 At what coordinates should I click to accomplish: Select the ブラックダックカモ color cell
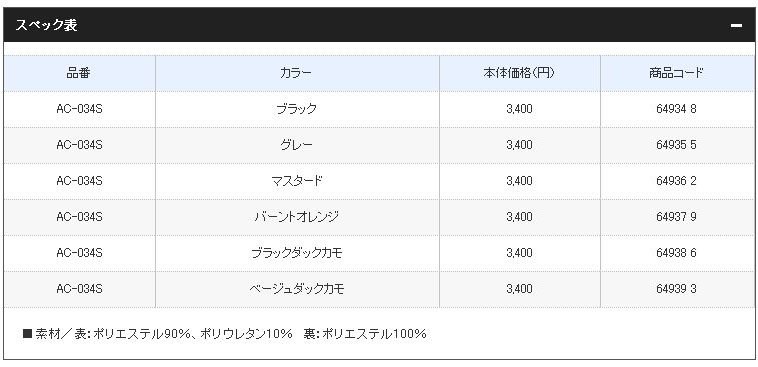coord(297,253)
